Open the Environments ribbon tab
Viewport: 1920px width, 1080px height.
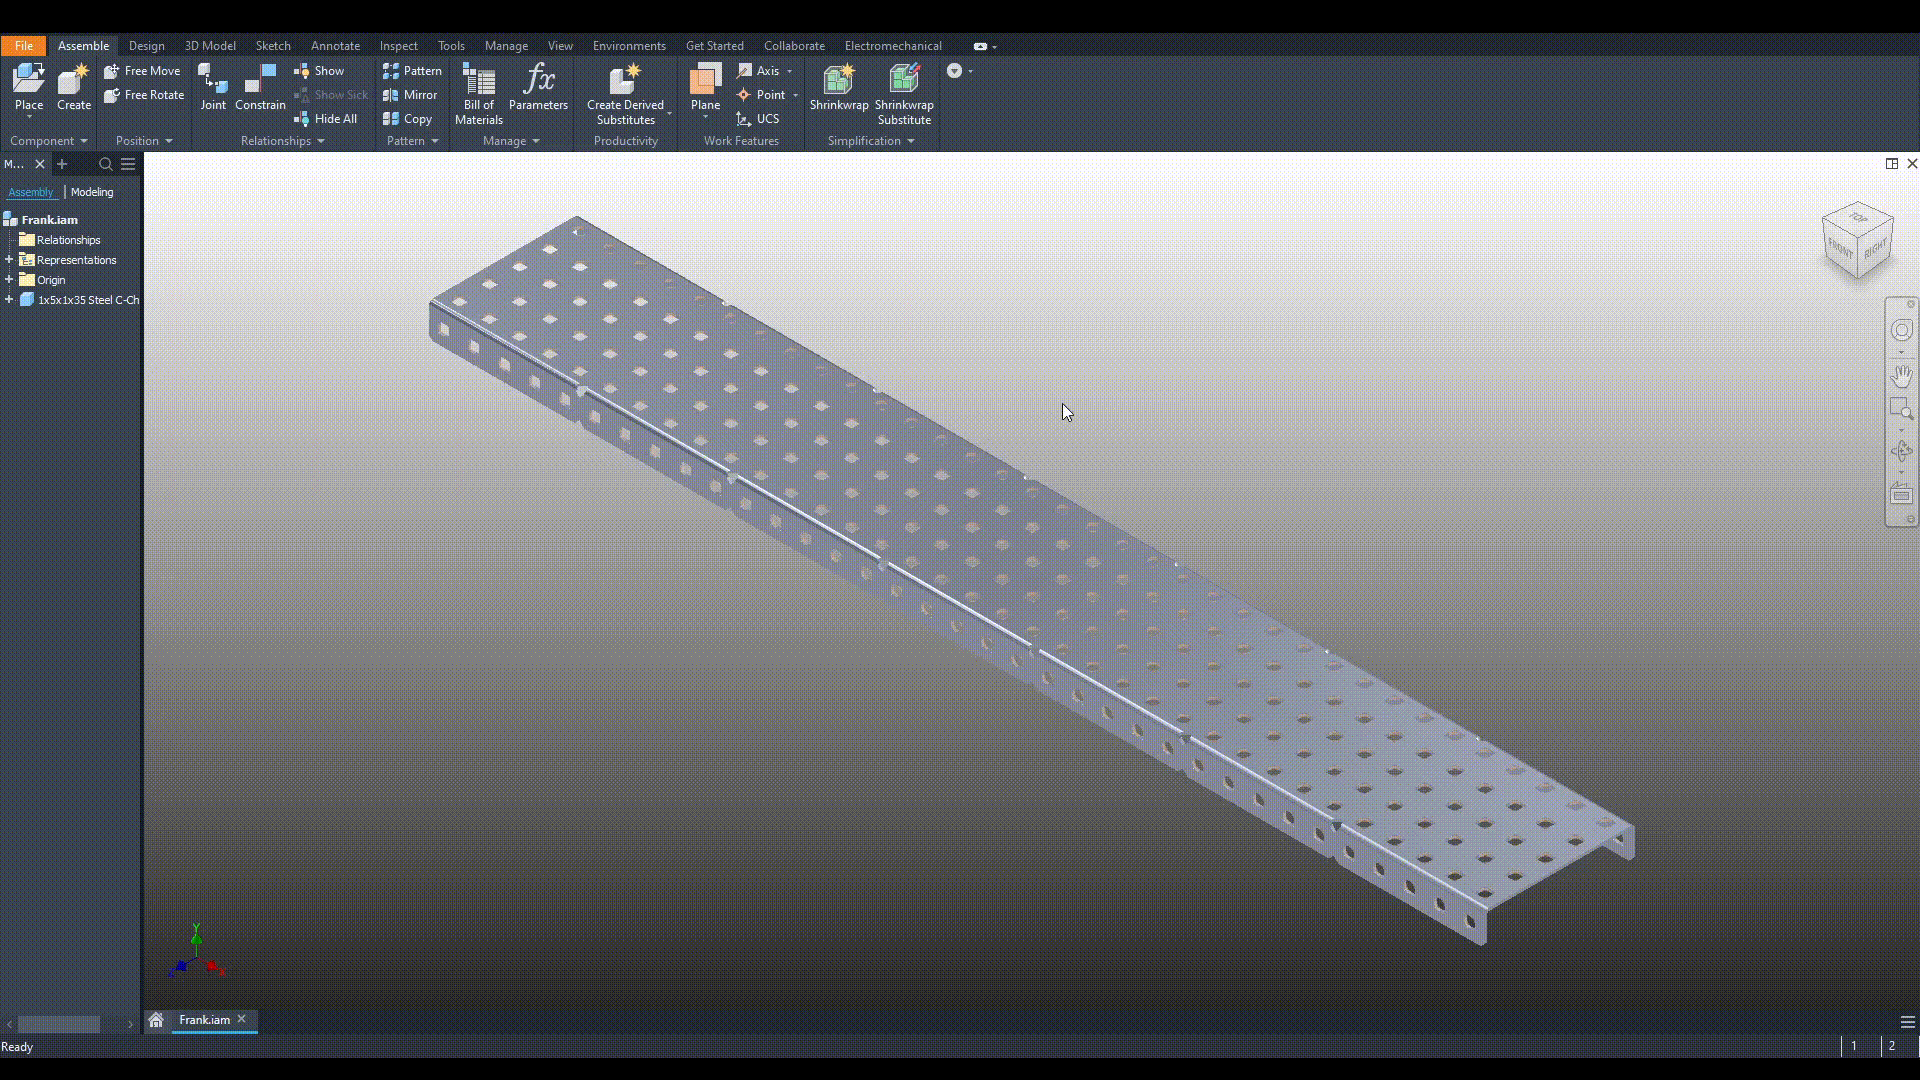[x=629, y=46]
